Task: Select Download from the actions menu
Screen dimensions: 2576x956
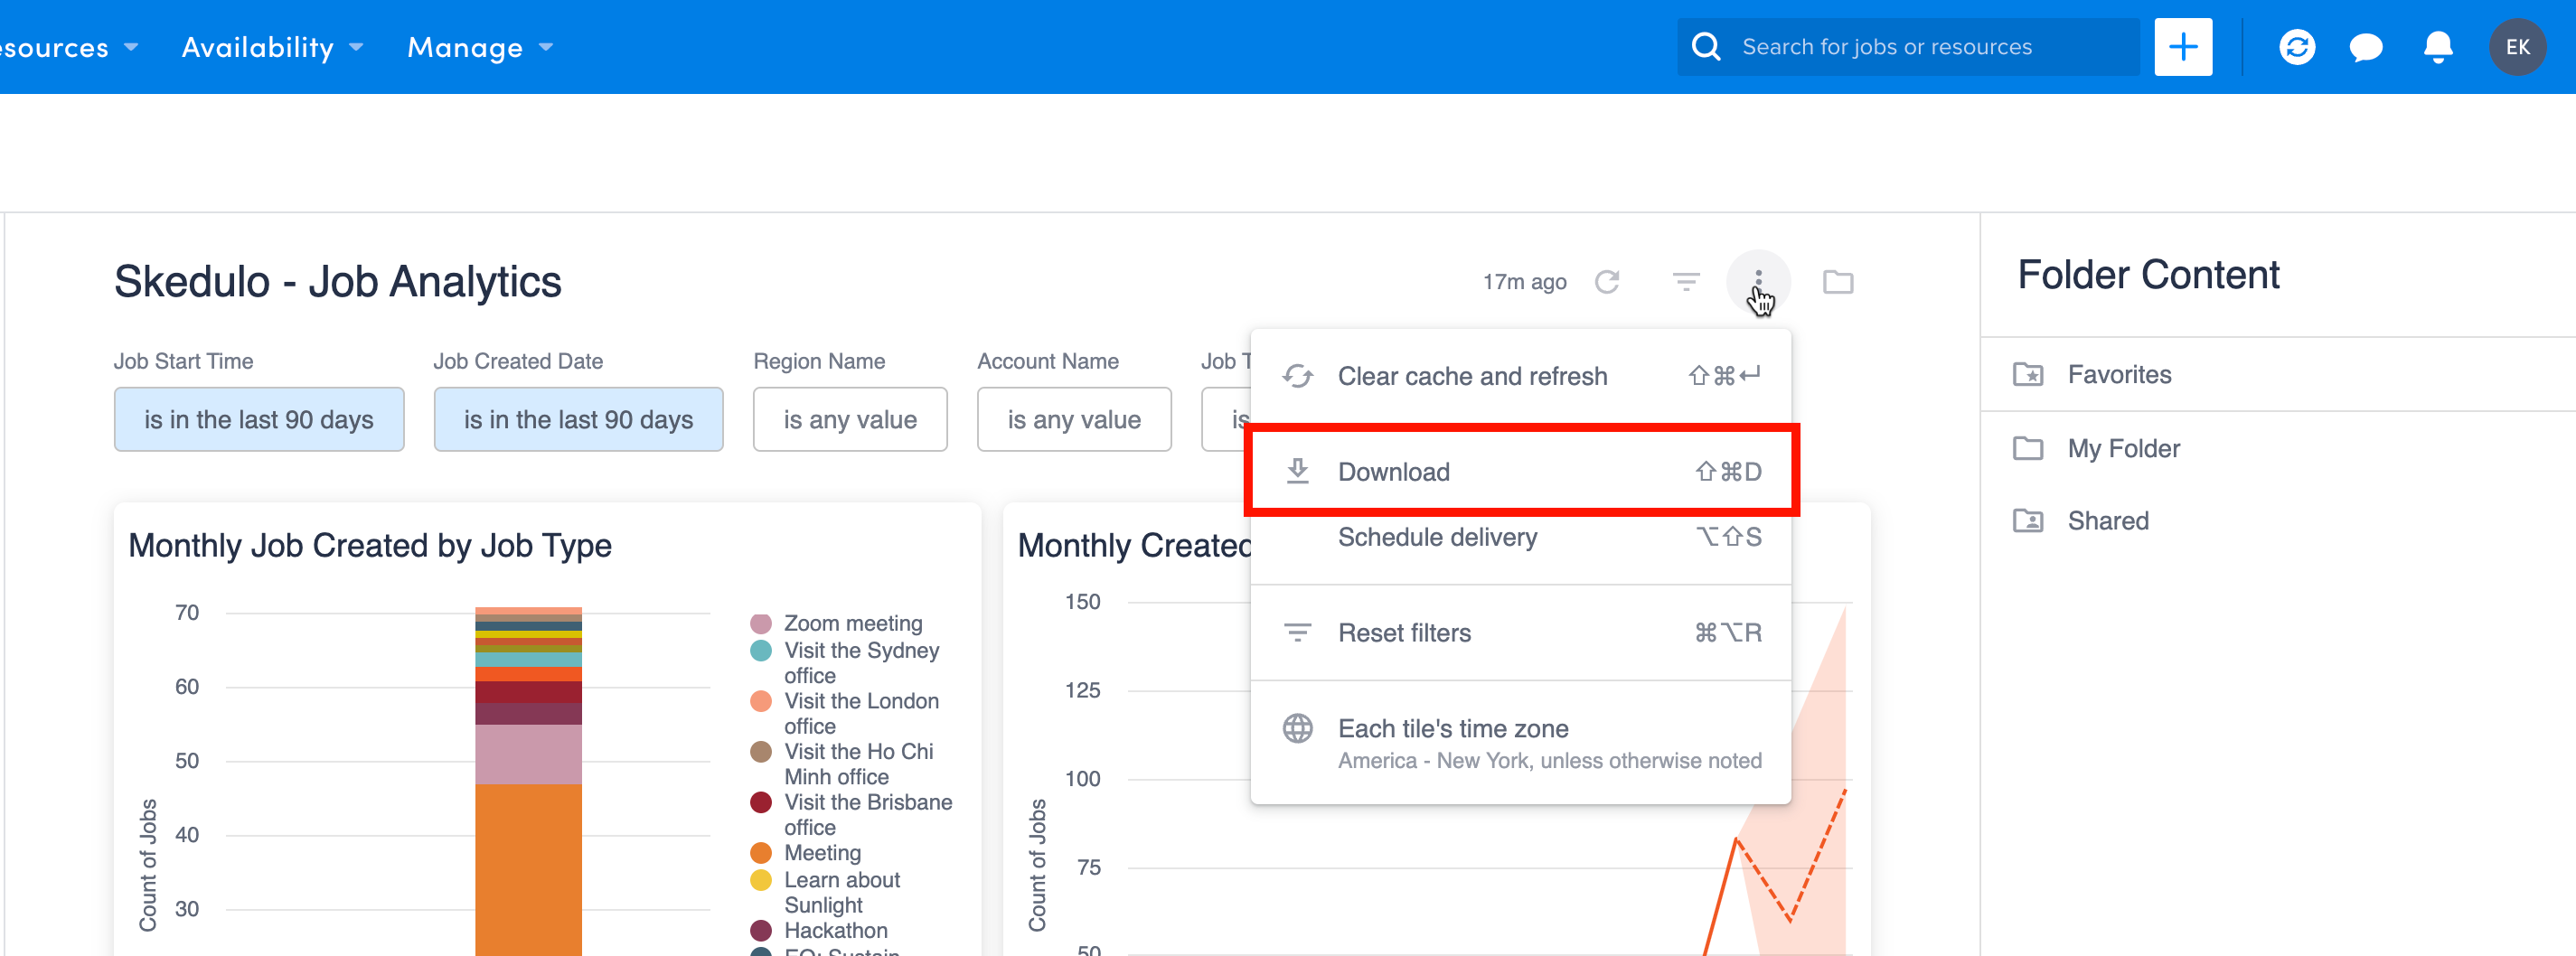Action: tap(1395, 472)
